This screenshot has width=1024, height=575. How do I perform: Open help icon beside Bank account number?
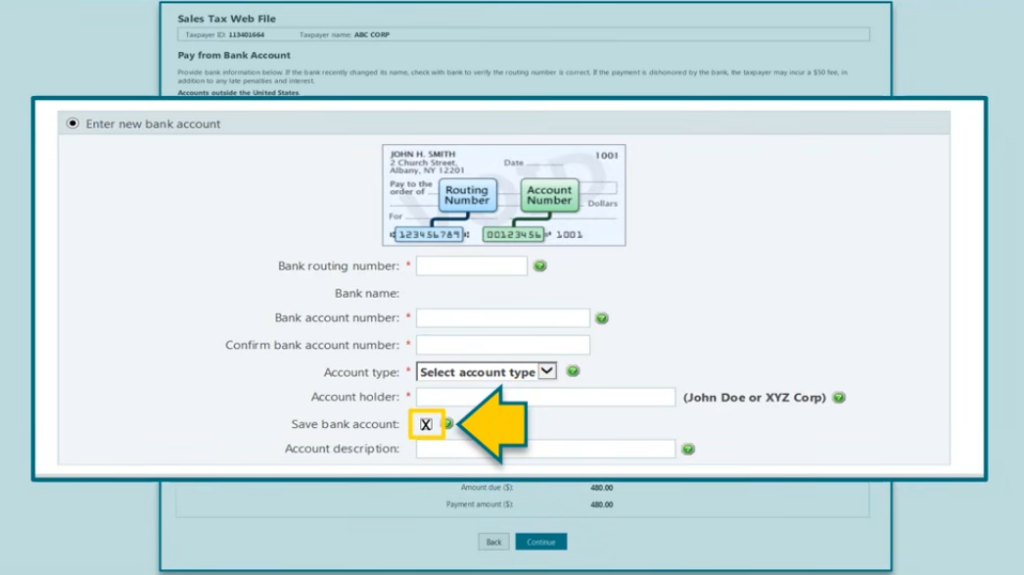point(601,318)
